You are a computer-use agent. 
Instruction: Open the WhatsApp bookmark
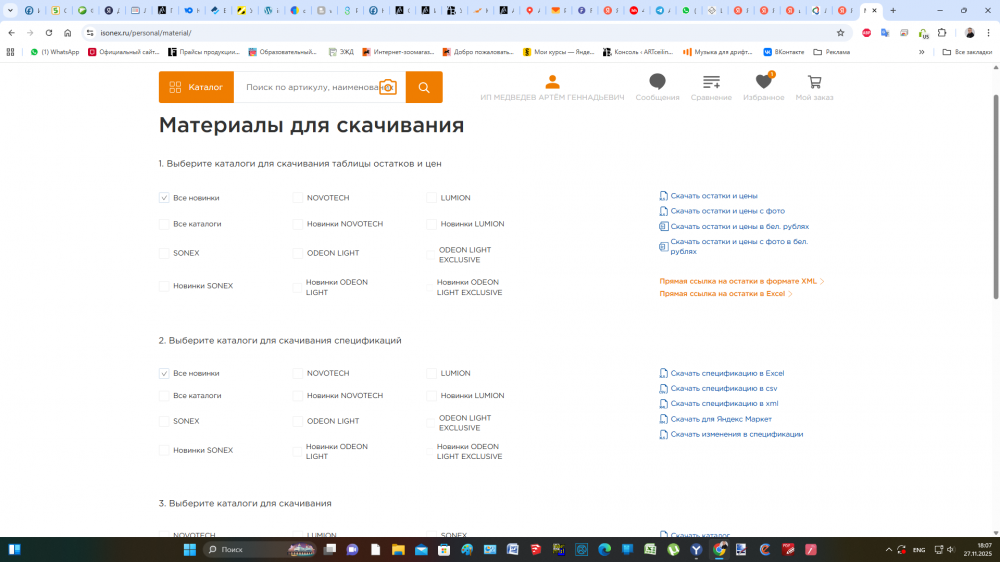point(55,52)
